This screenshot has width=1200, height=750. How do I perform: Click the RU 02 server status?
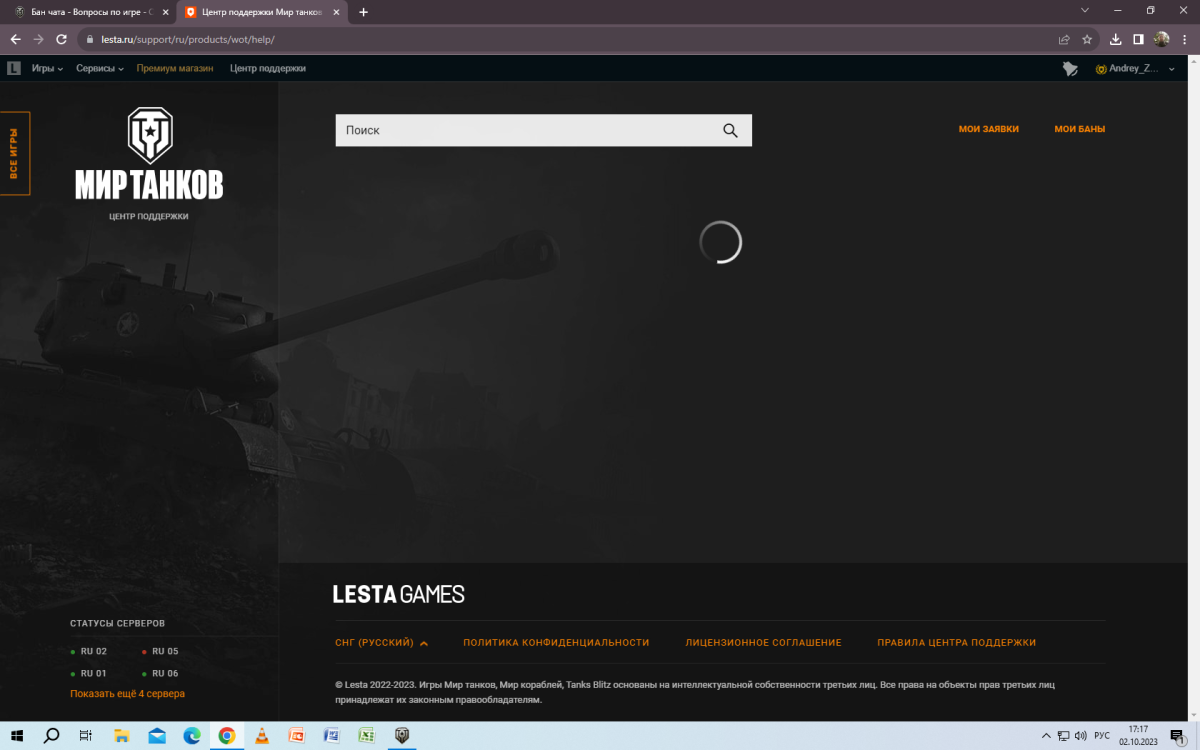pos(89,652)
